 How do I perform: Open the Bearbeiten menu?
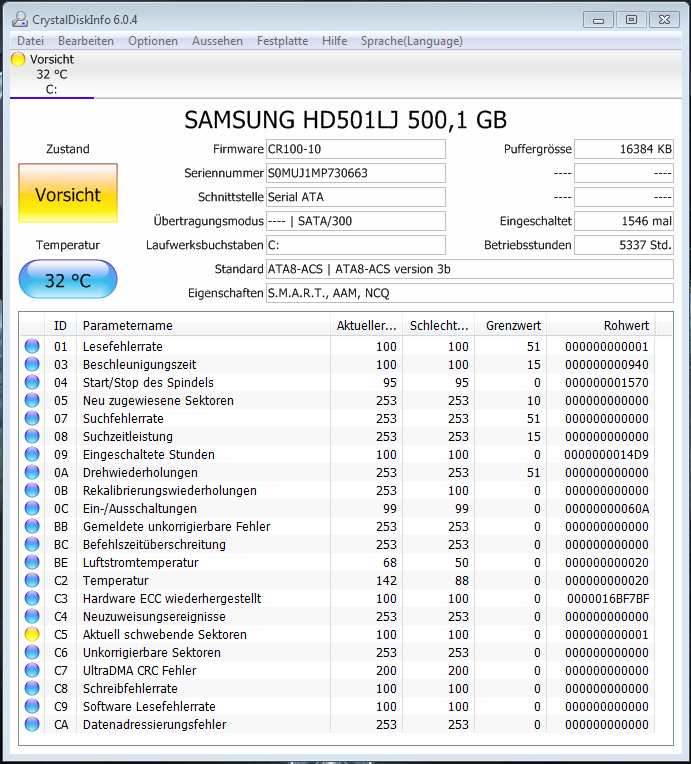[x=86, y=41]
